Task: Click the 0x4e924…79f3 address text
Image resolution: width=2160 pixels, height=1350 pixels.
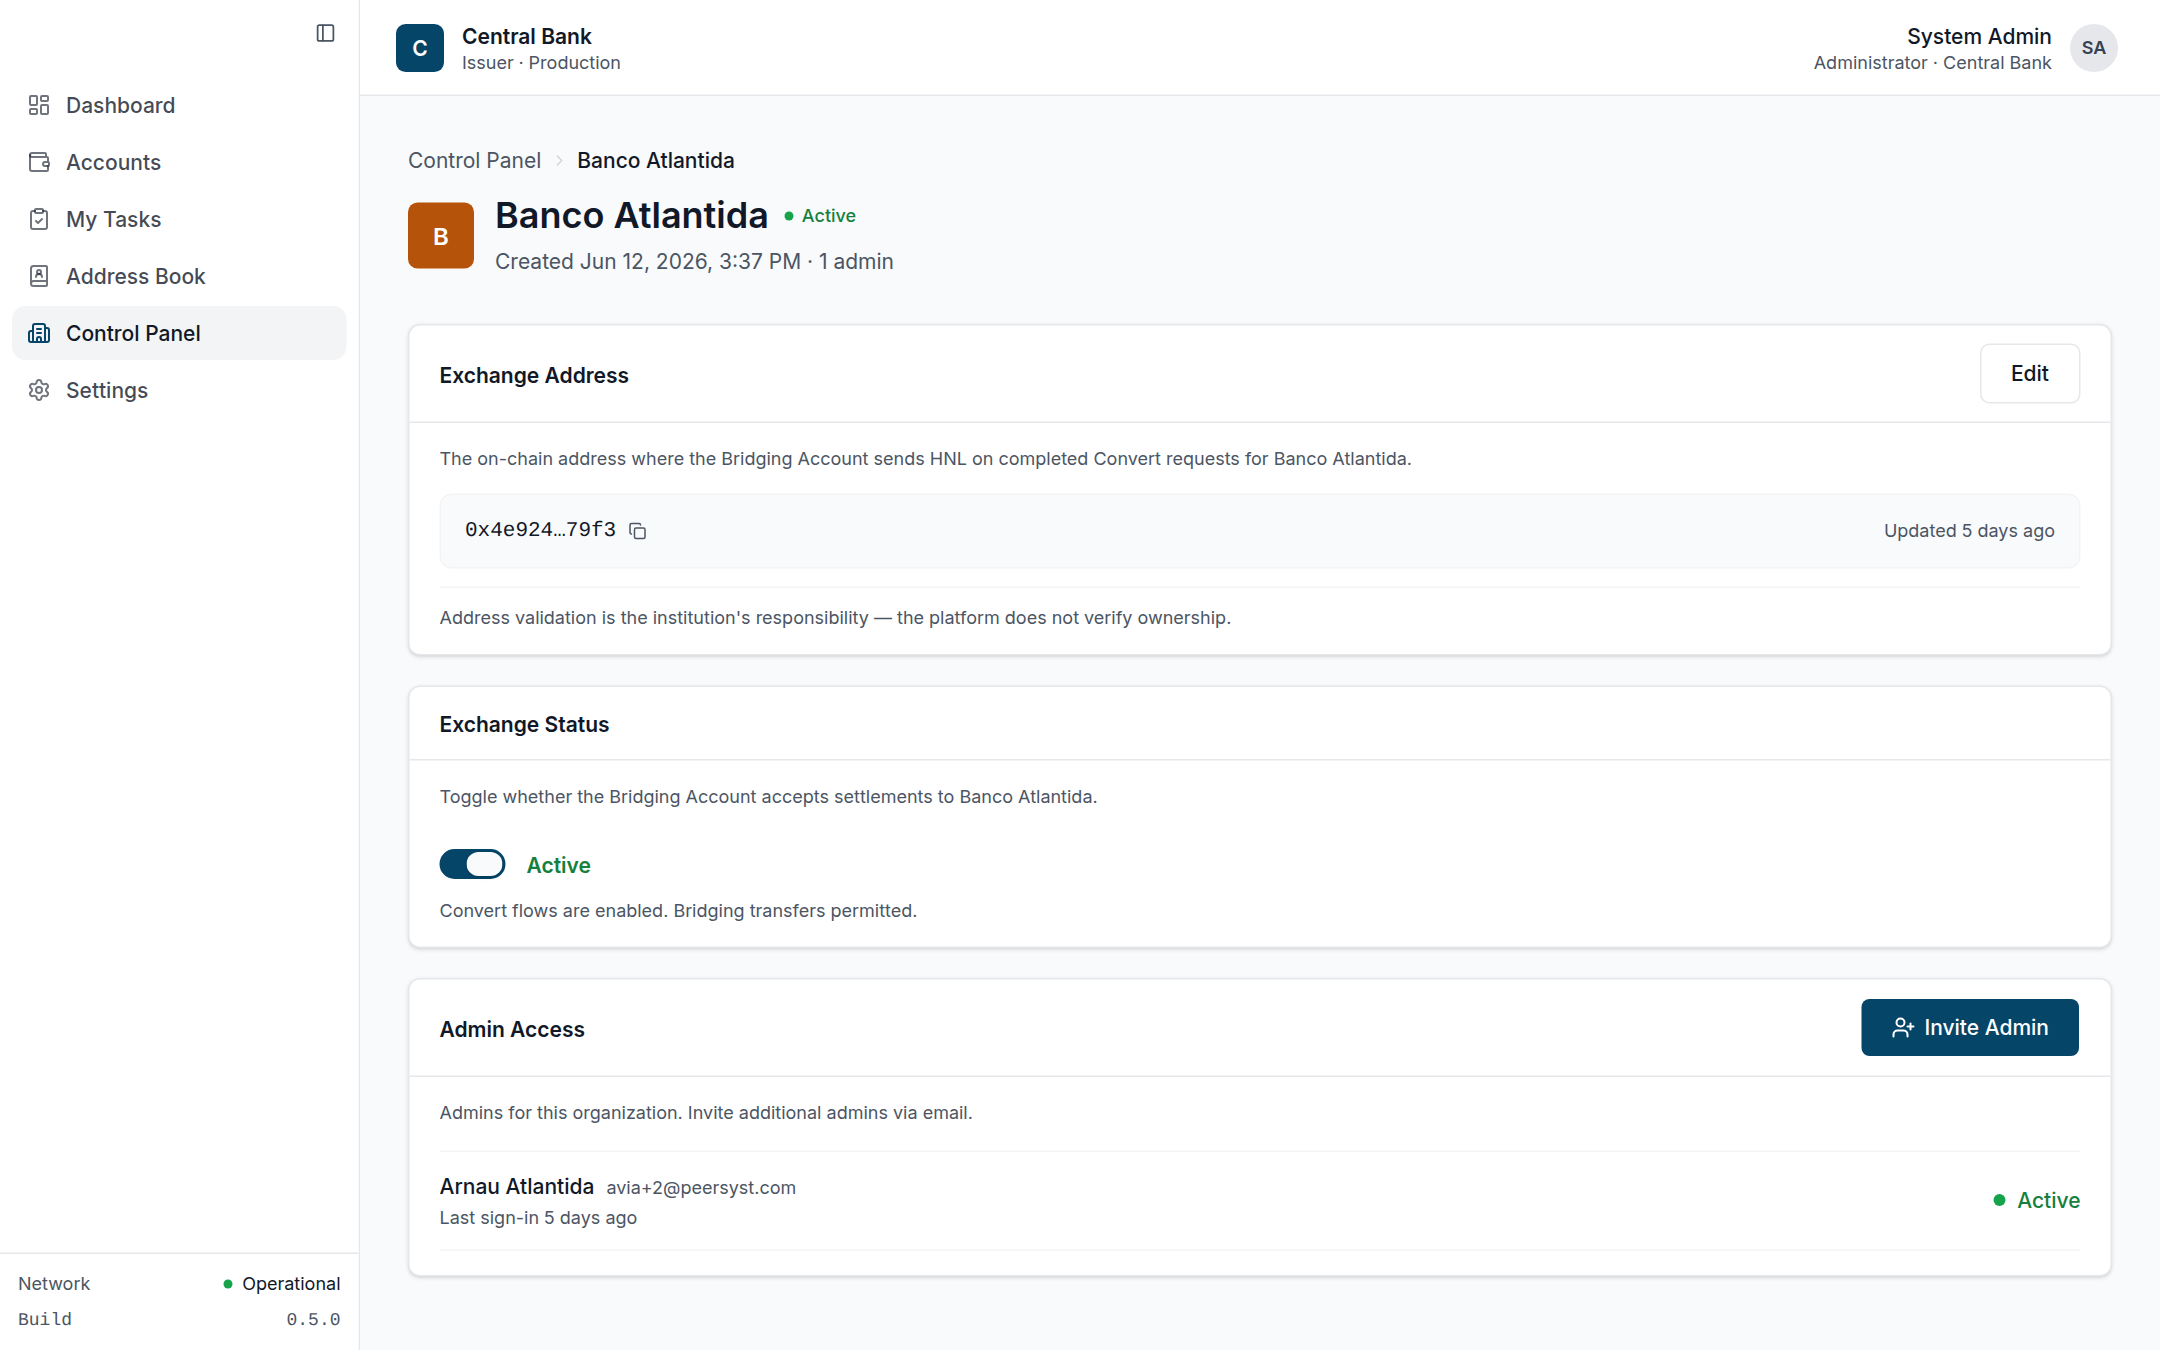Action: [540, 530]
